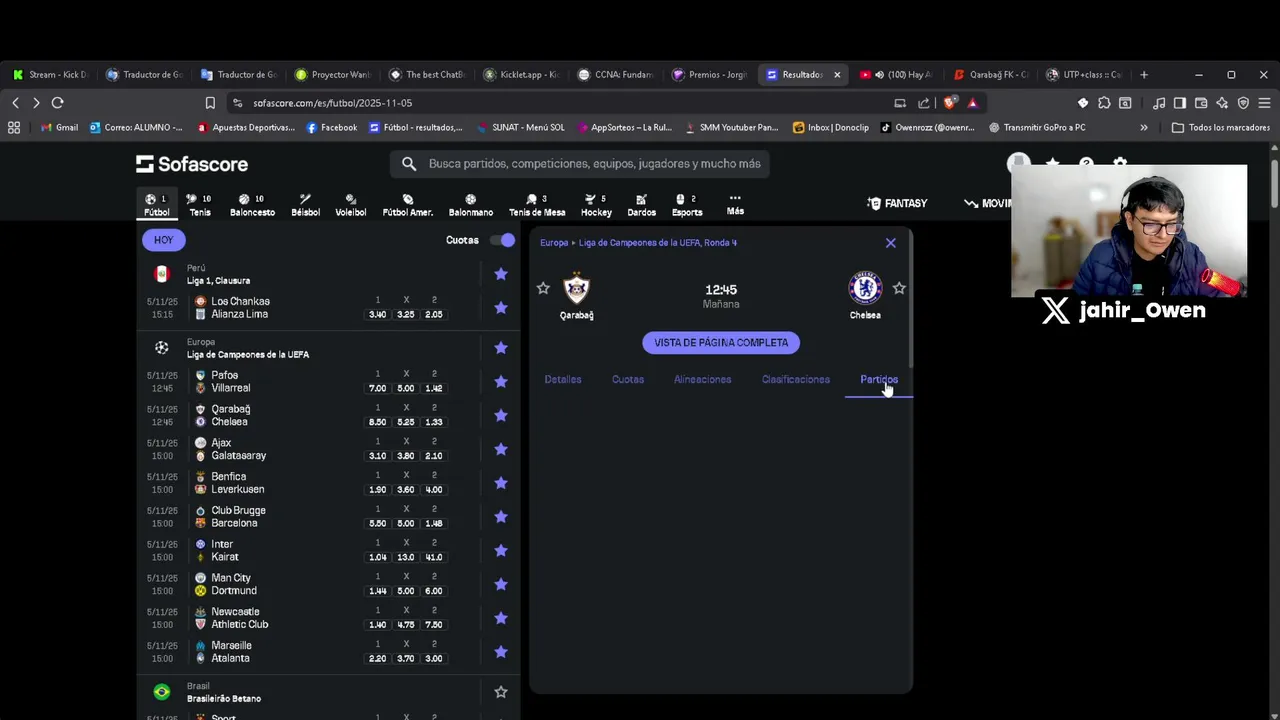The height and width of the screenshot is (720, 1280).
Task: Open a new browser tab
Action: pos(1144,75)
